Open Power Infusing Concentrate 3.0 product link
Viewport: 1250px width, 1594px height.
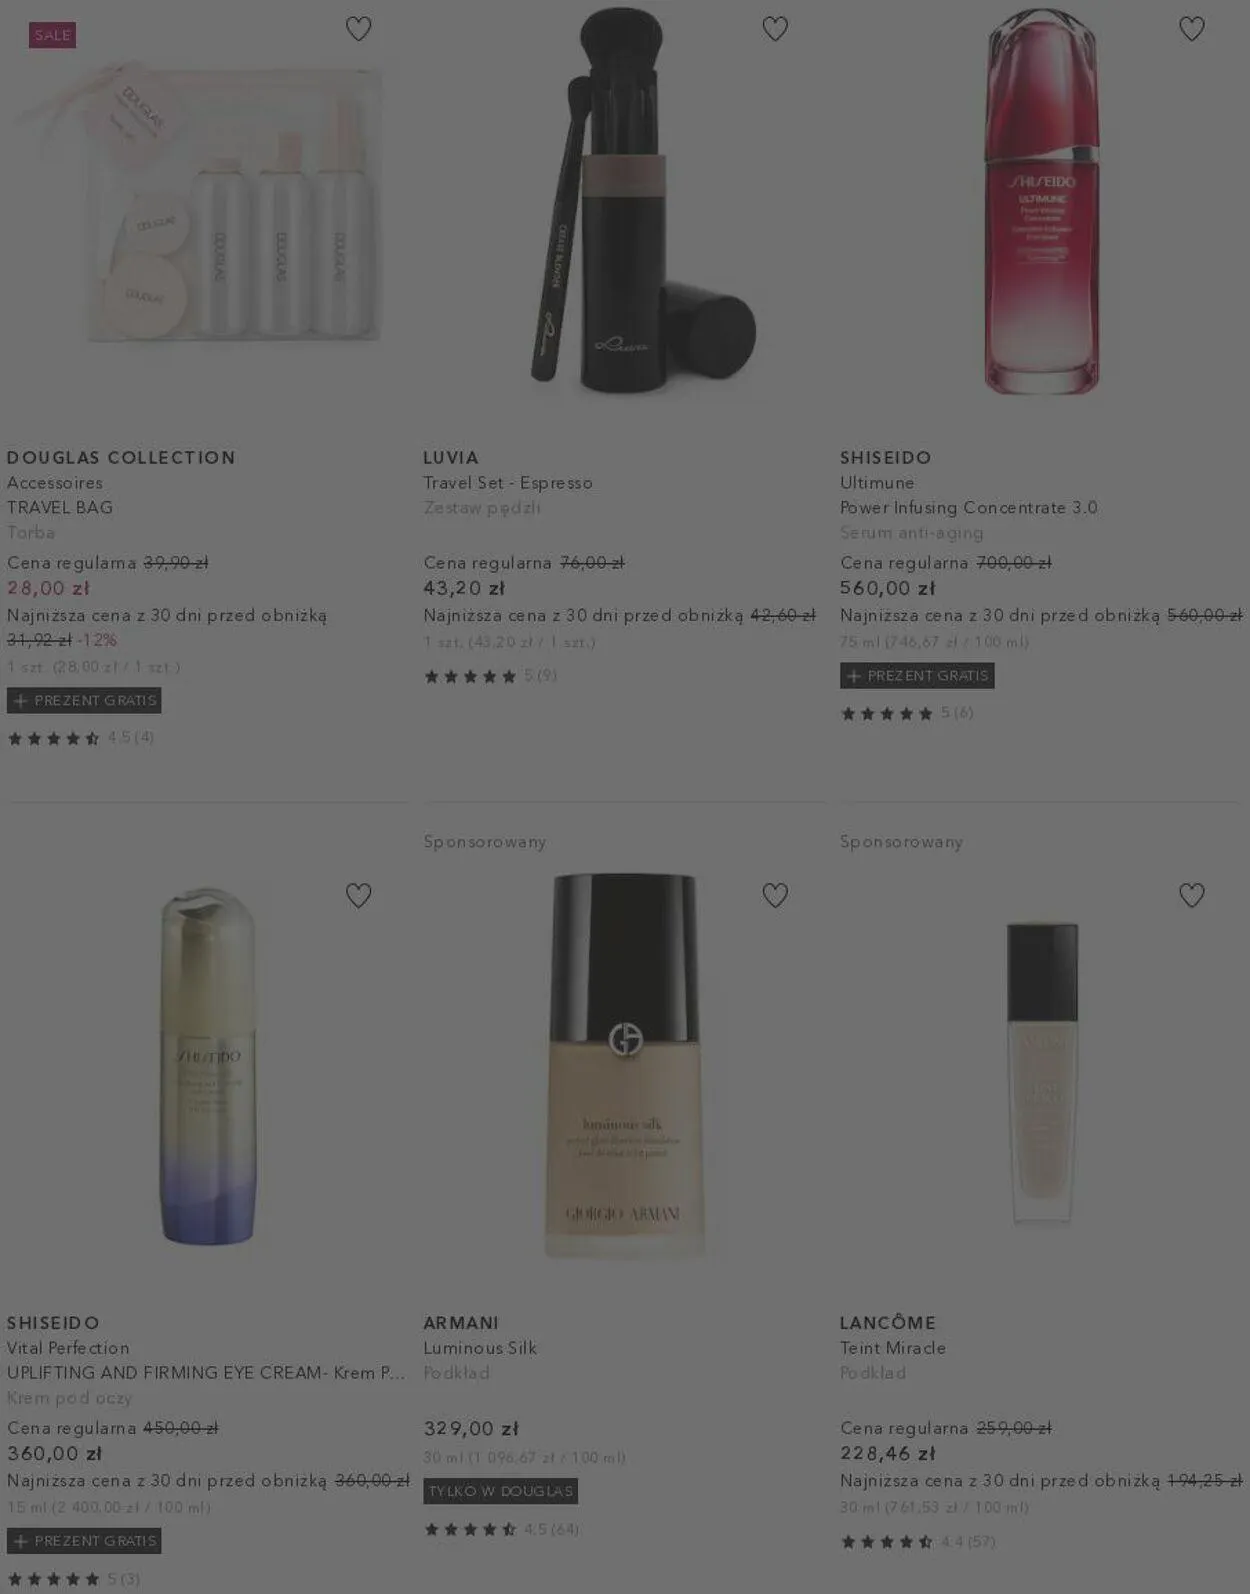(969, 507)
